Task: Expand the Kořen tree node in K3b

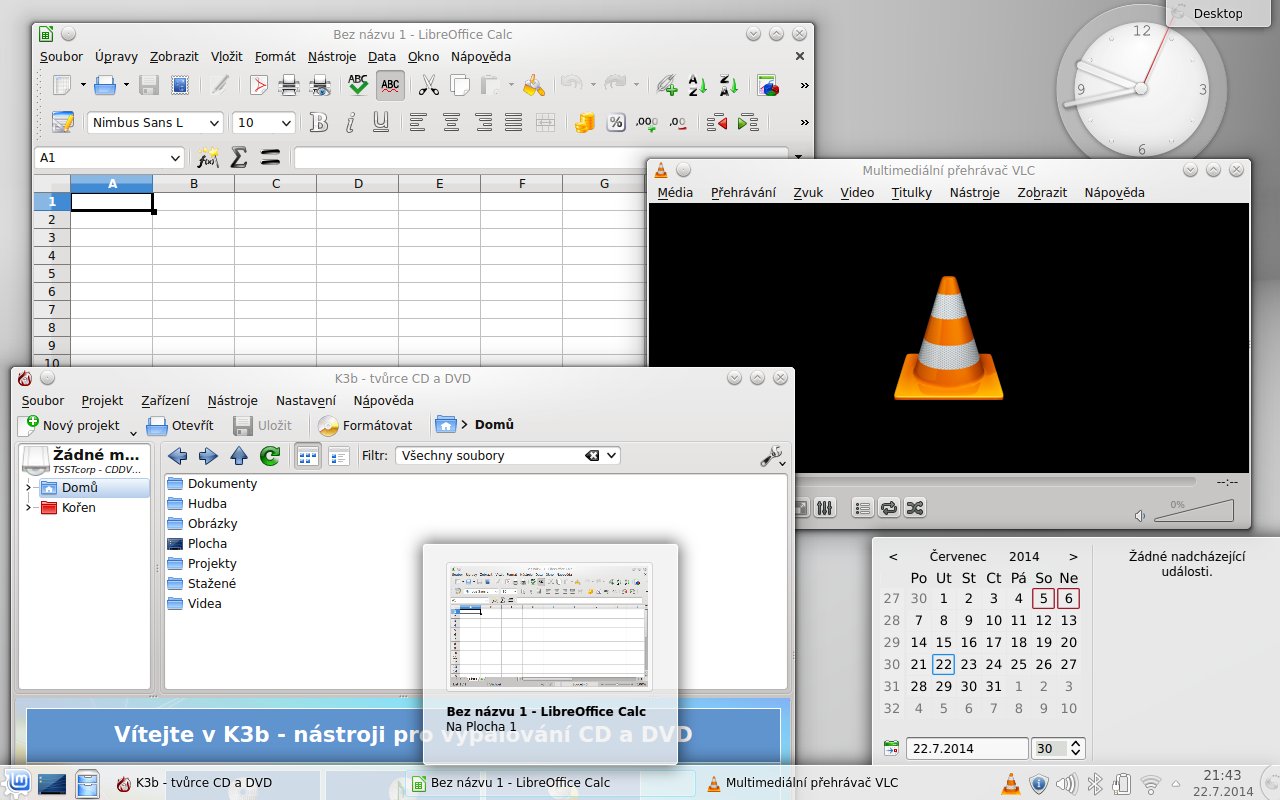Action: pyautogui.click(x=28, y=508)
